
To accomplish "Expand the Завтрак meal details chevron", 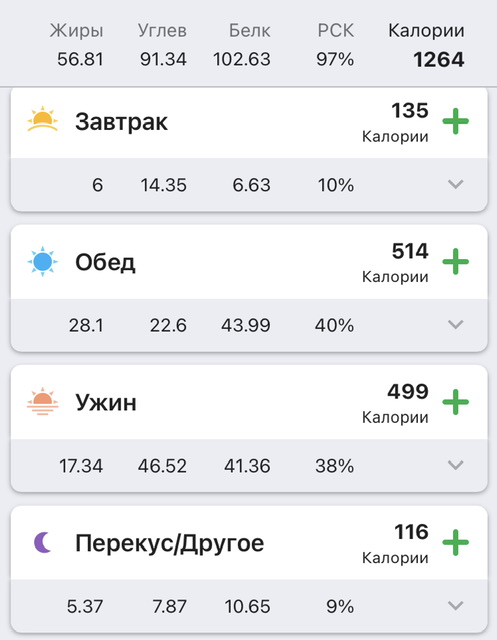I will click(x=455, y=184).
